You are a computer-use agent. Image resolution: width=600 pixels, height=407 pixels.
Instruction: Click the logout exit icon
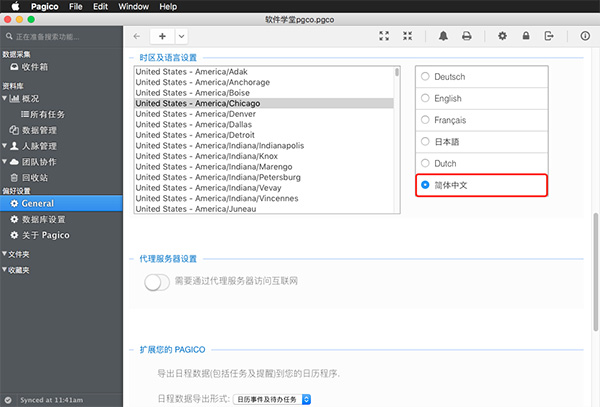click(x=549, y=36)
